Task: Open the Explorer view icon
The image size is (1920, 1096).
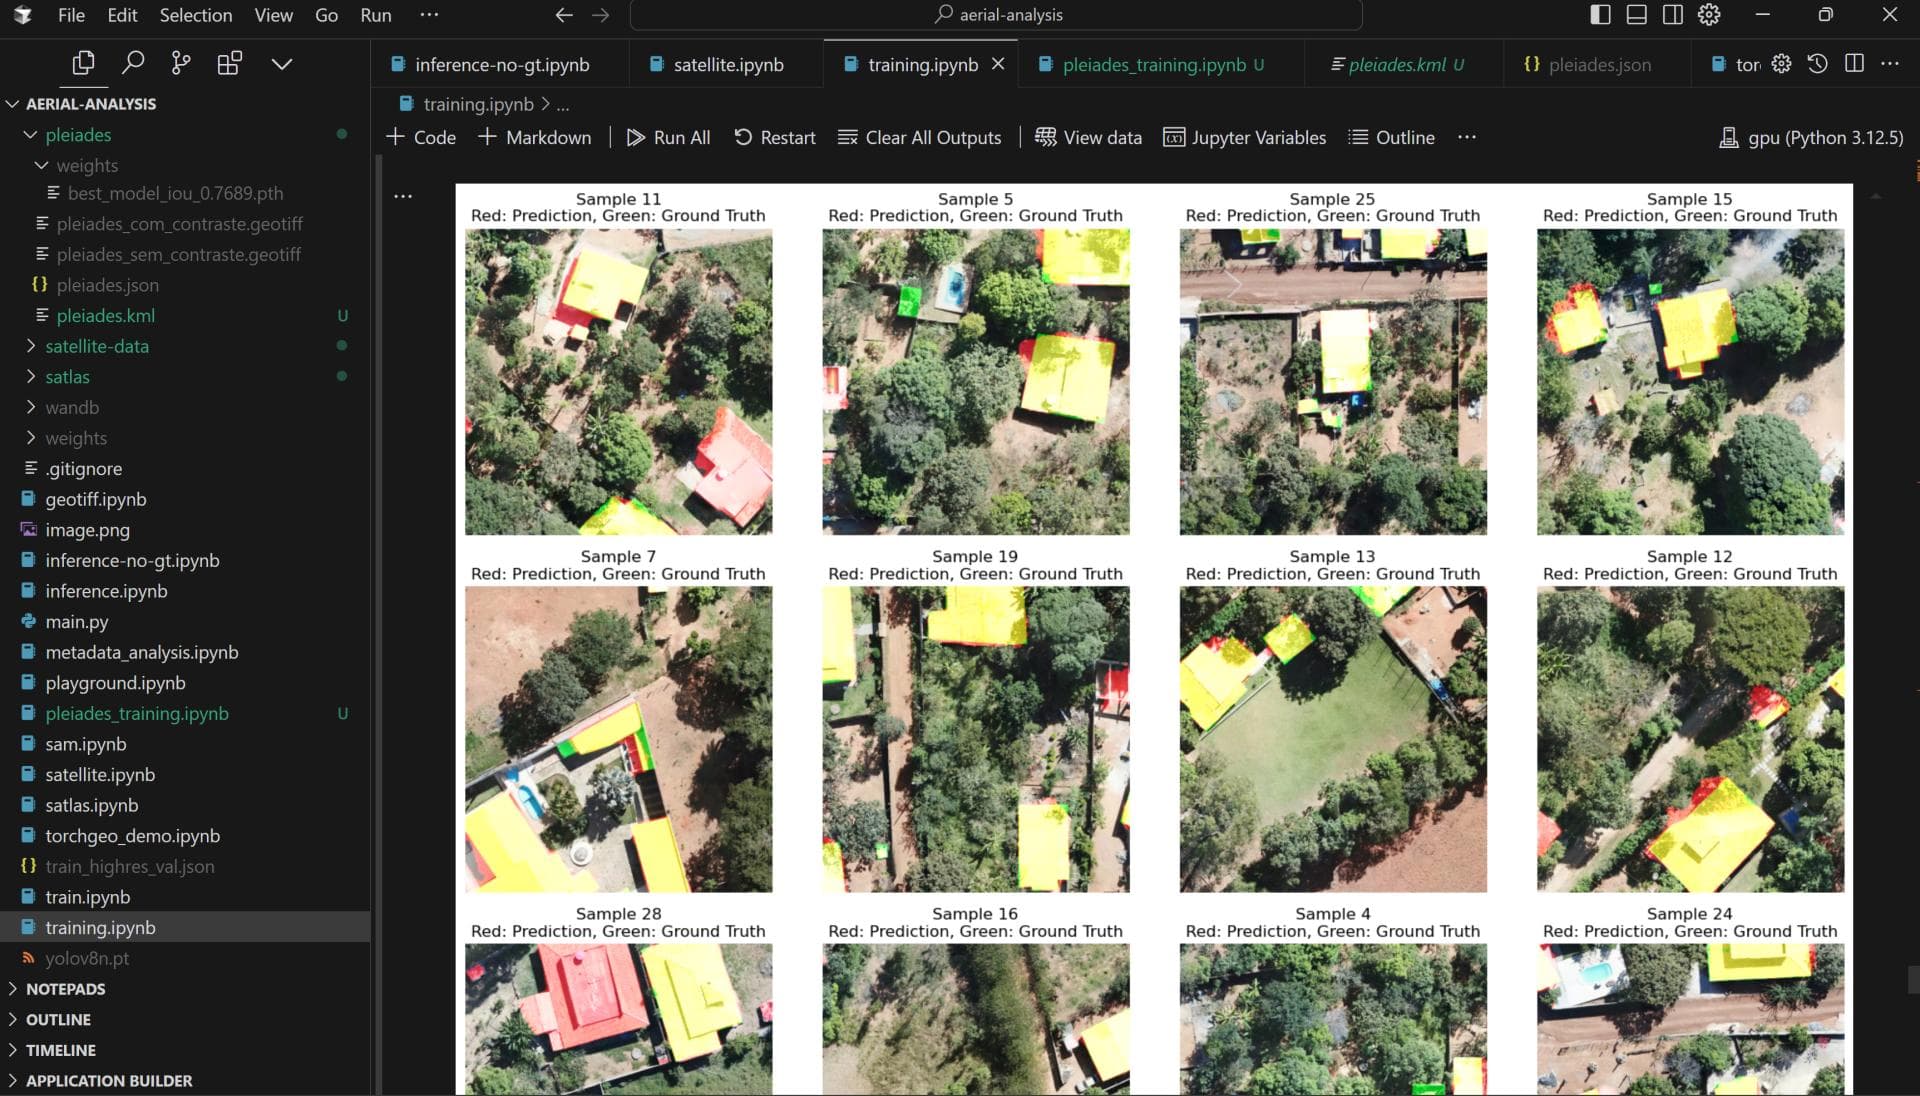Action: point(83,64)
